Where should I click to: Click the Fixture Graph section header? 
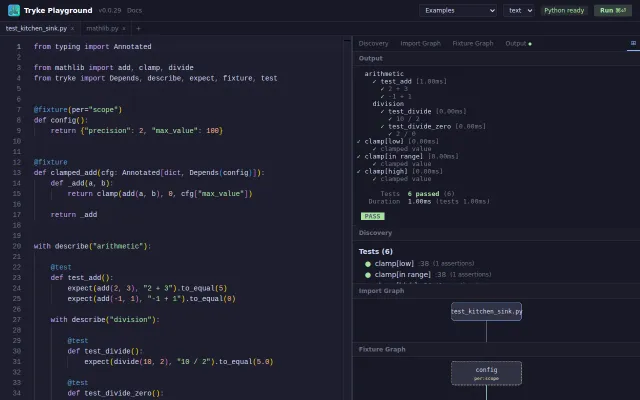382,349
